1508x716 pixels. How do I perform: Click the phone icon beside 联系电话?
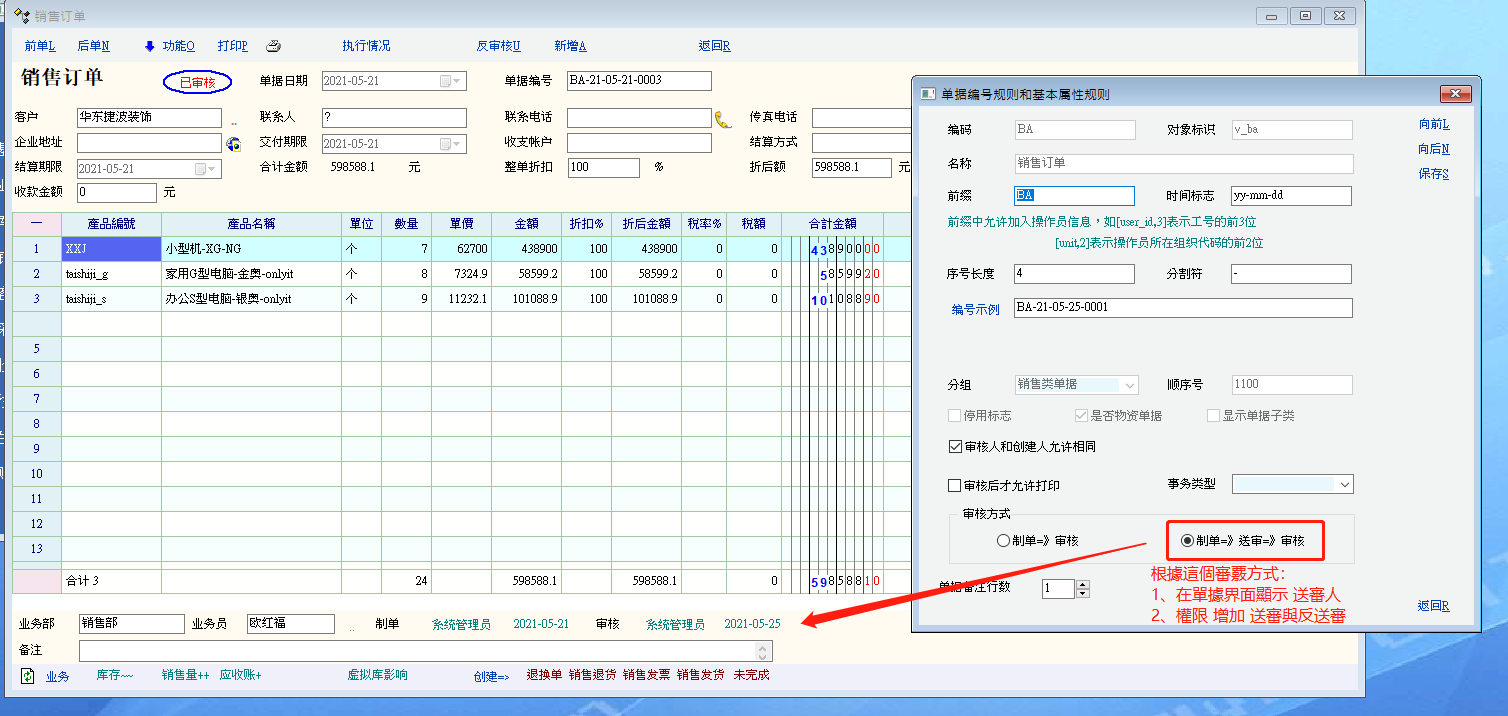click(x=723, y=119)
